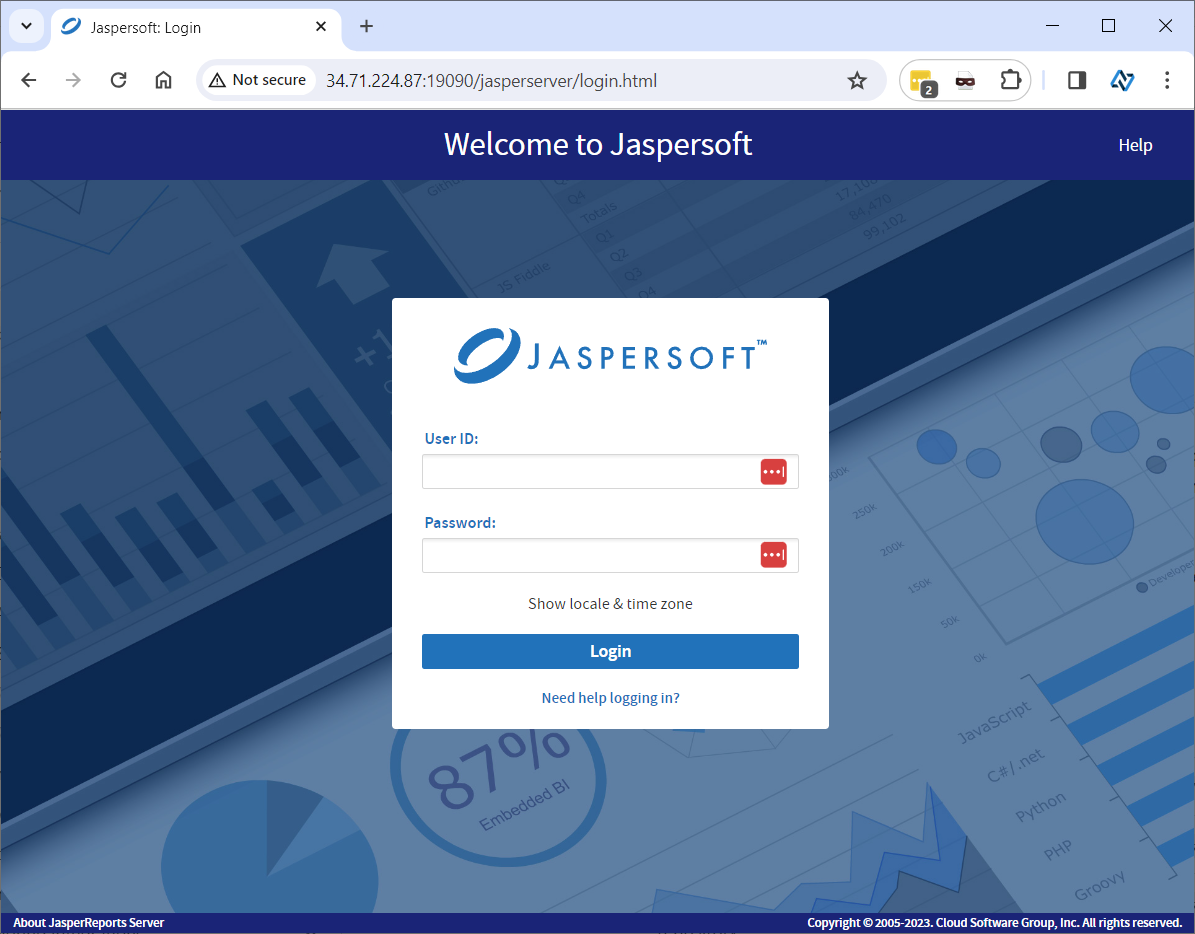The width and height of the screenshot is (1195, 934).
Task: Reload the Jaspersoft login page
Action: [x=118, y=81]
